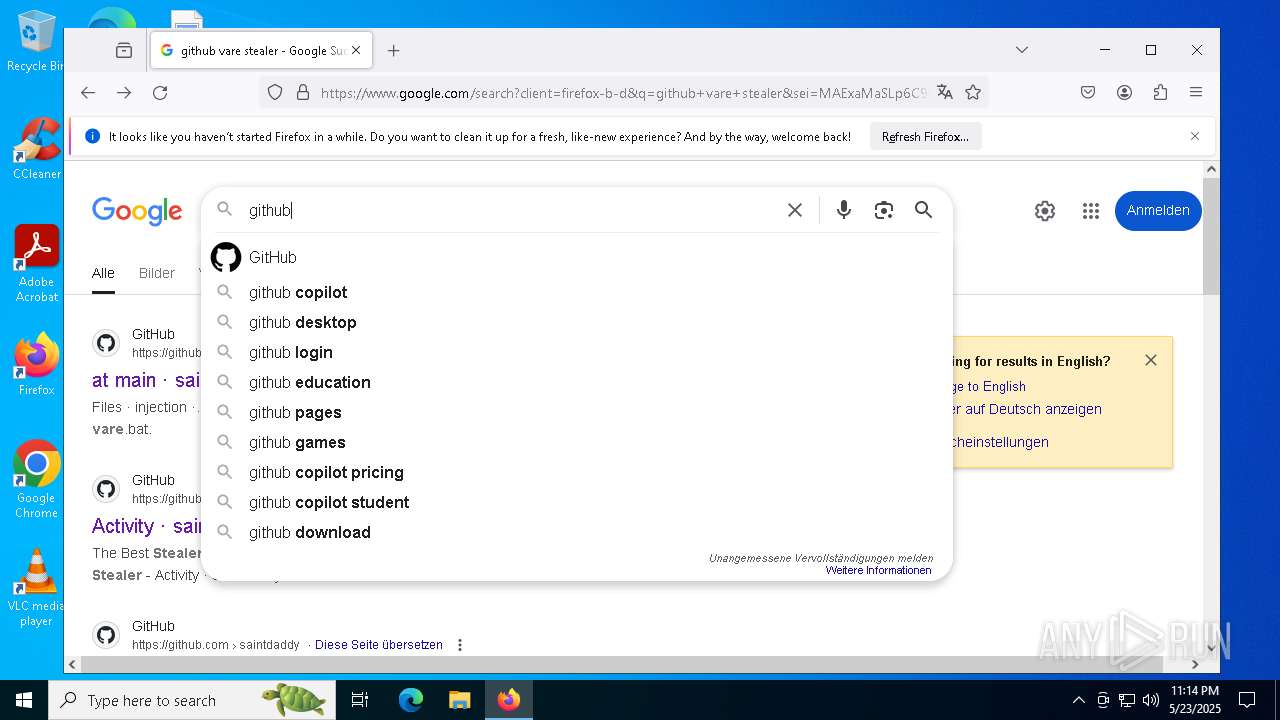Click Diese Seite übersetzen link

tap(379, 645)
